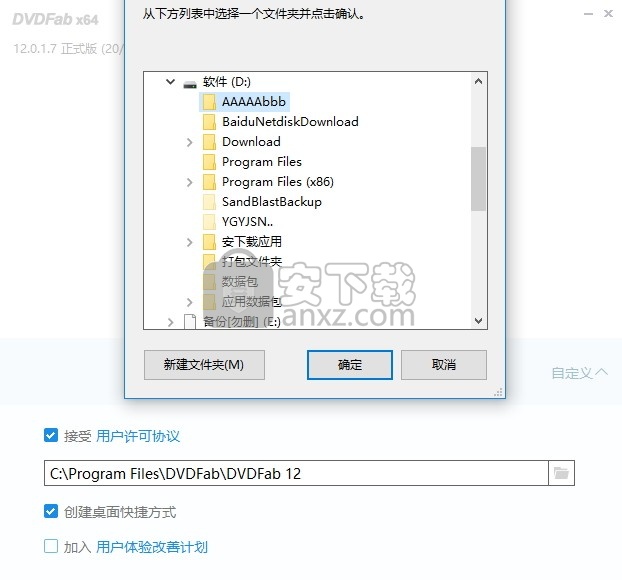
Task: Expand the 安下载应用 folder node
Action: click(x=190, y=242)
